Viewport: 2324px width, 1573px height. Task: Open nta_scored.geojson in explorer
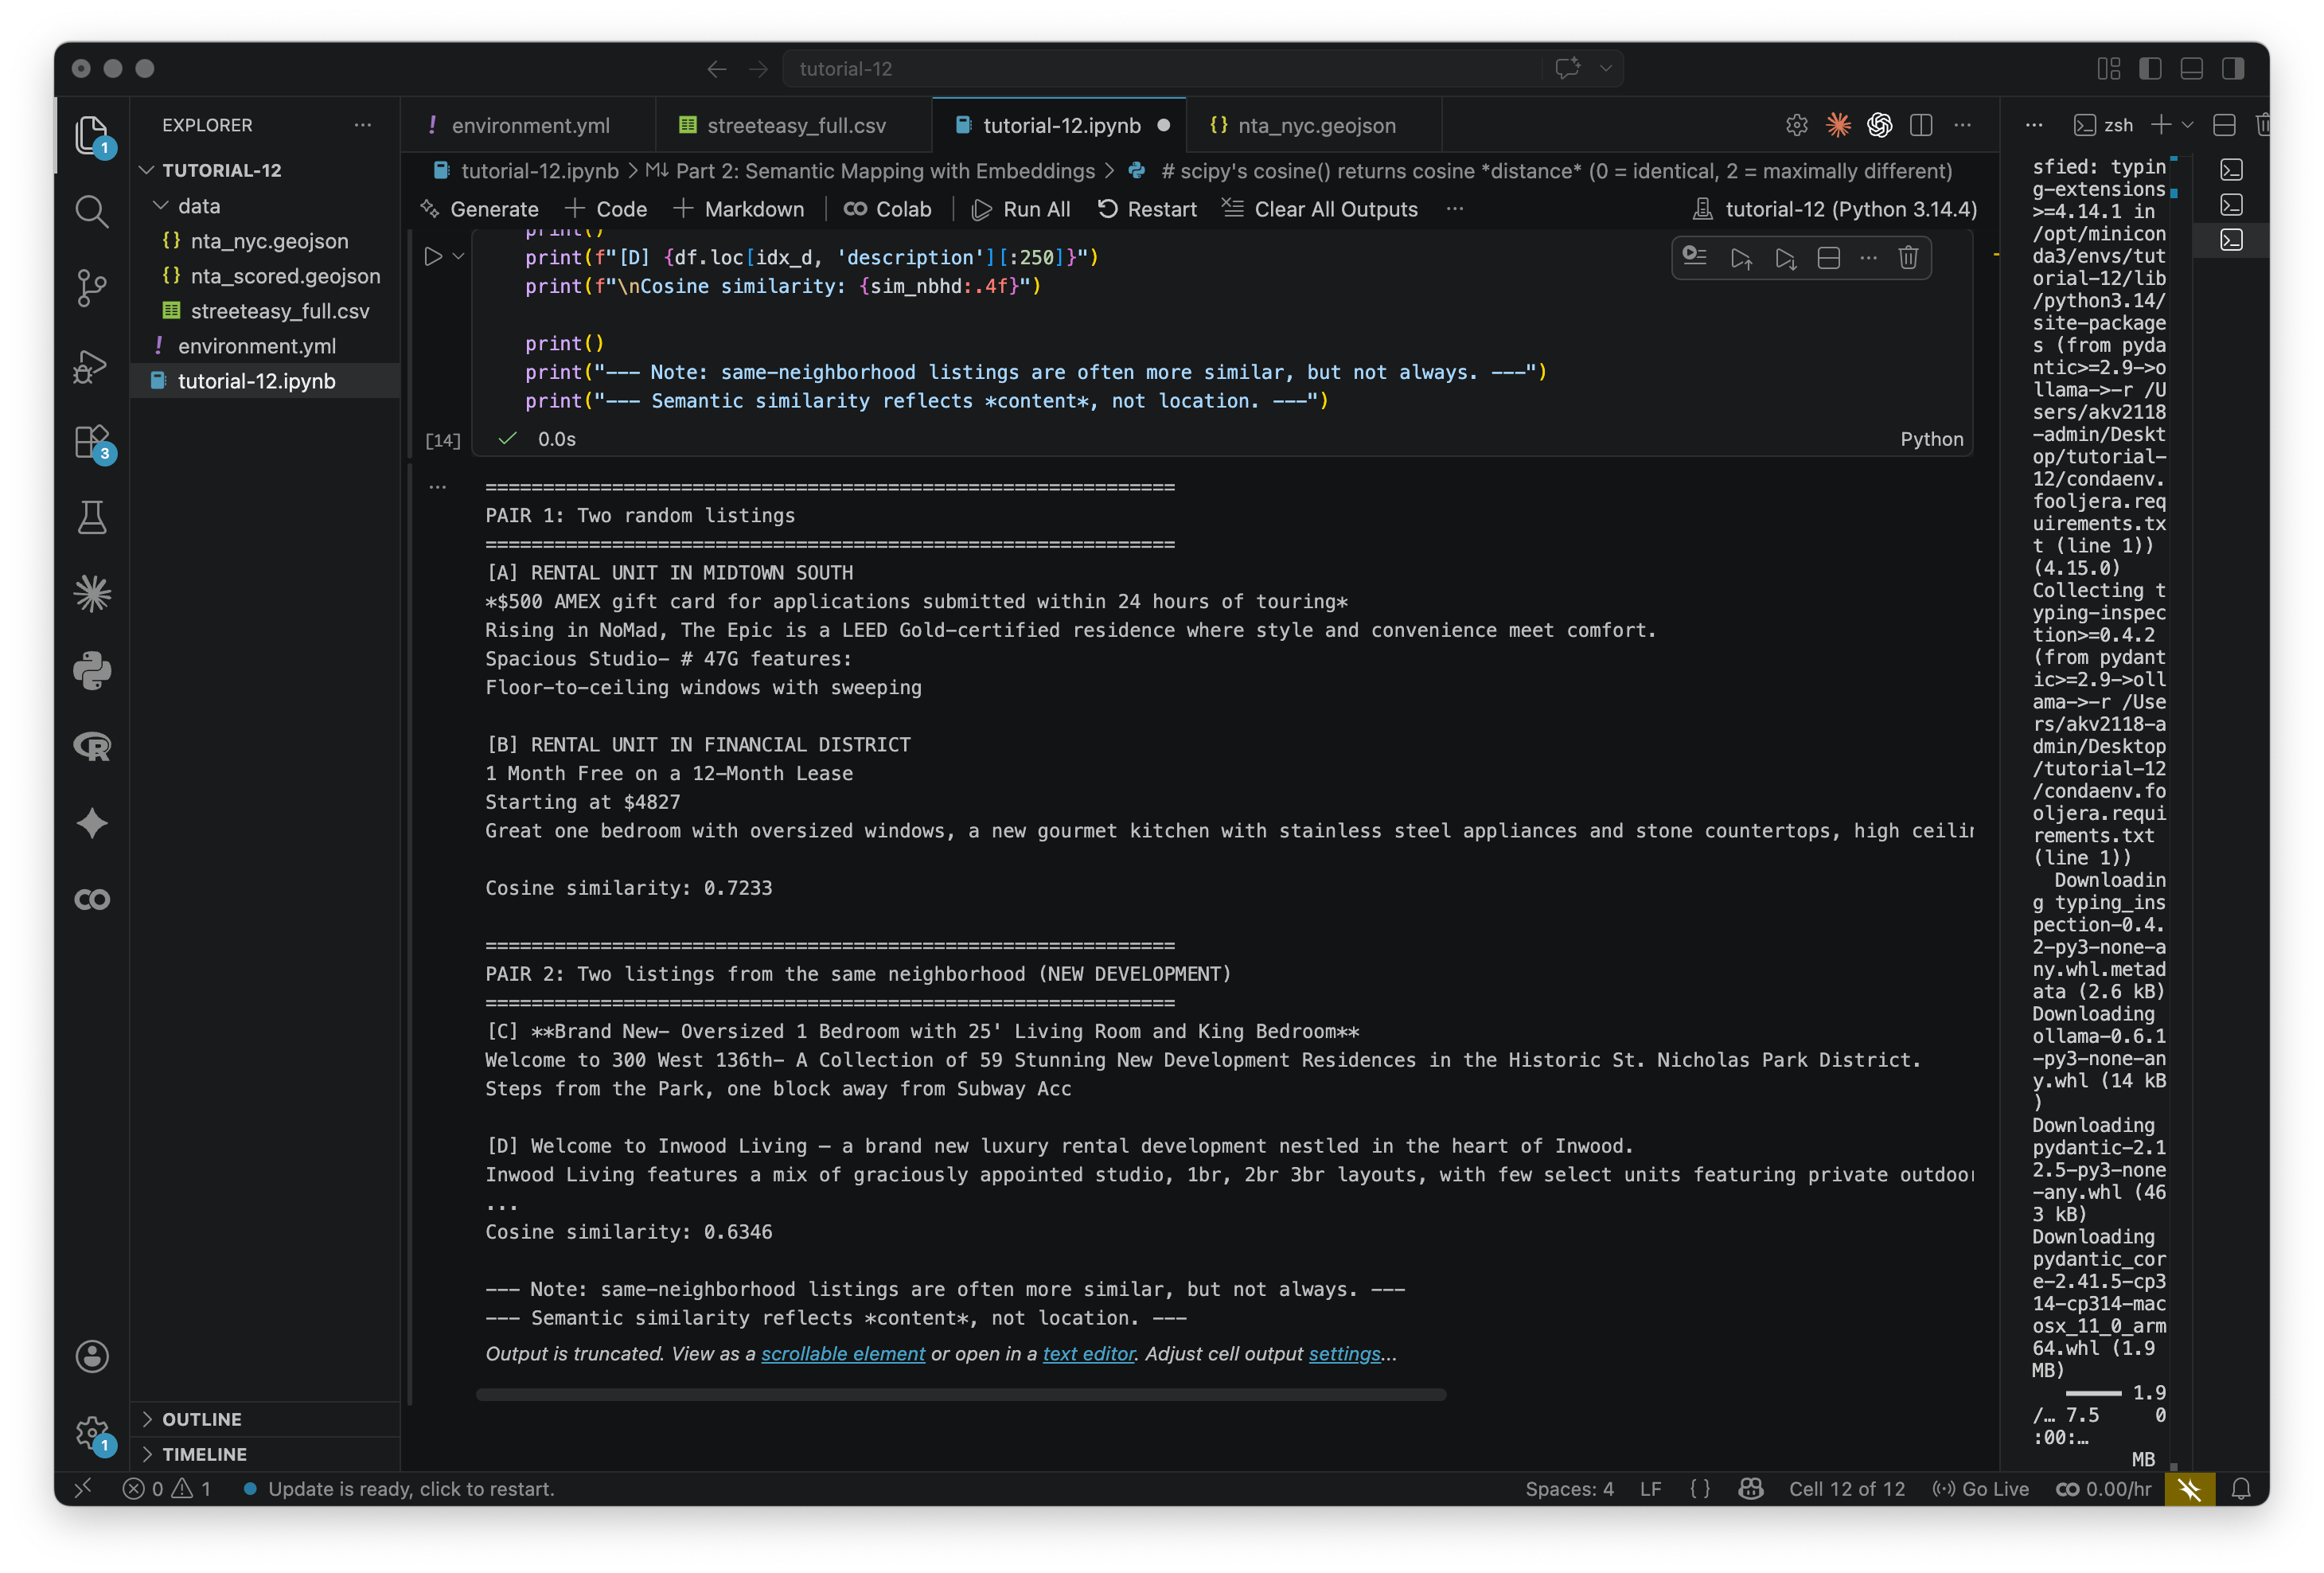pos(285,276)
